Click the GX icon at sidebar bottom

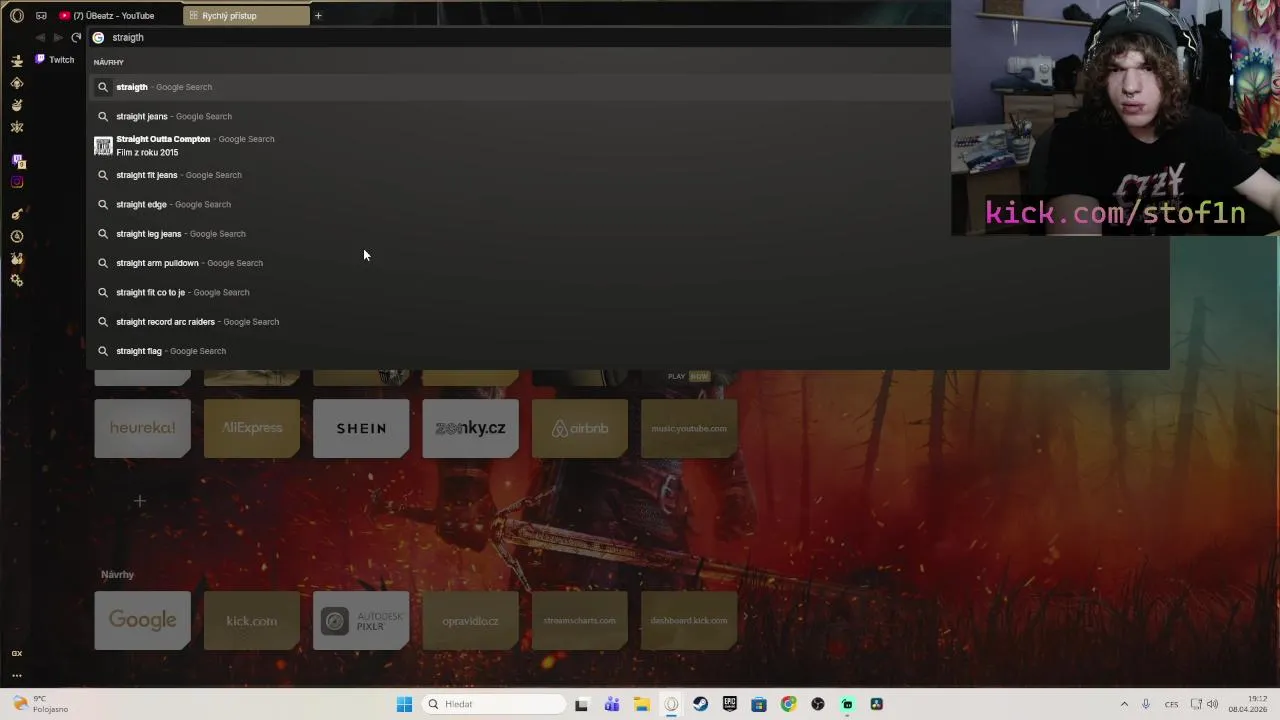pyautogui.click(x=17, y=653)
